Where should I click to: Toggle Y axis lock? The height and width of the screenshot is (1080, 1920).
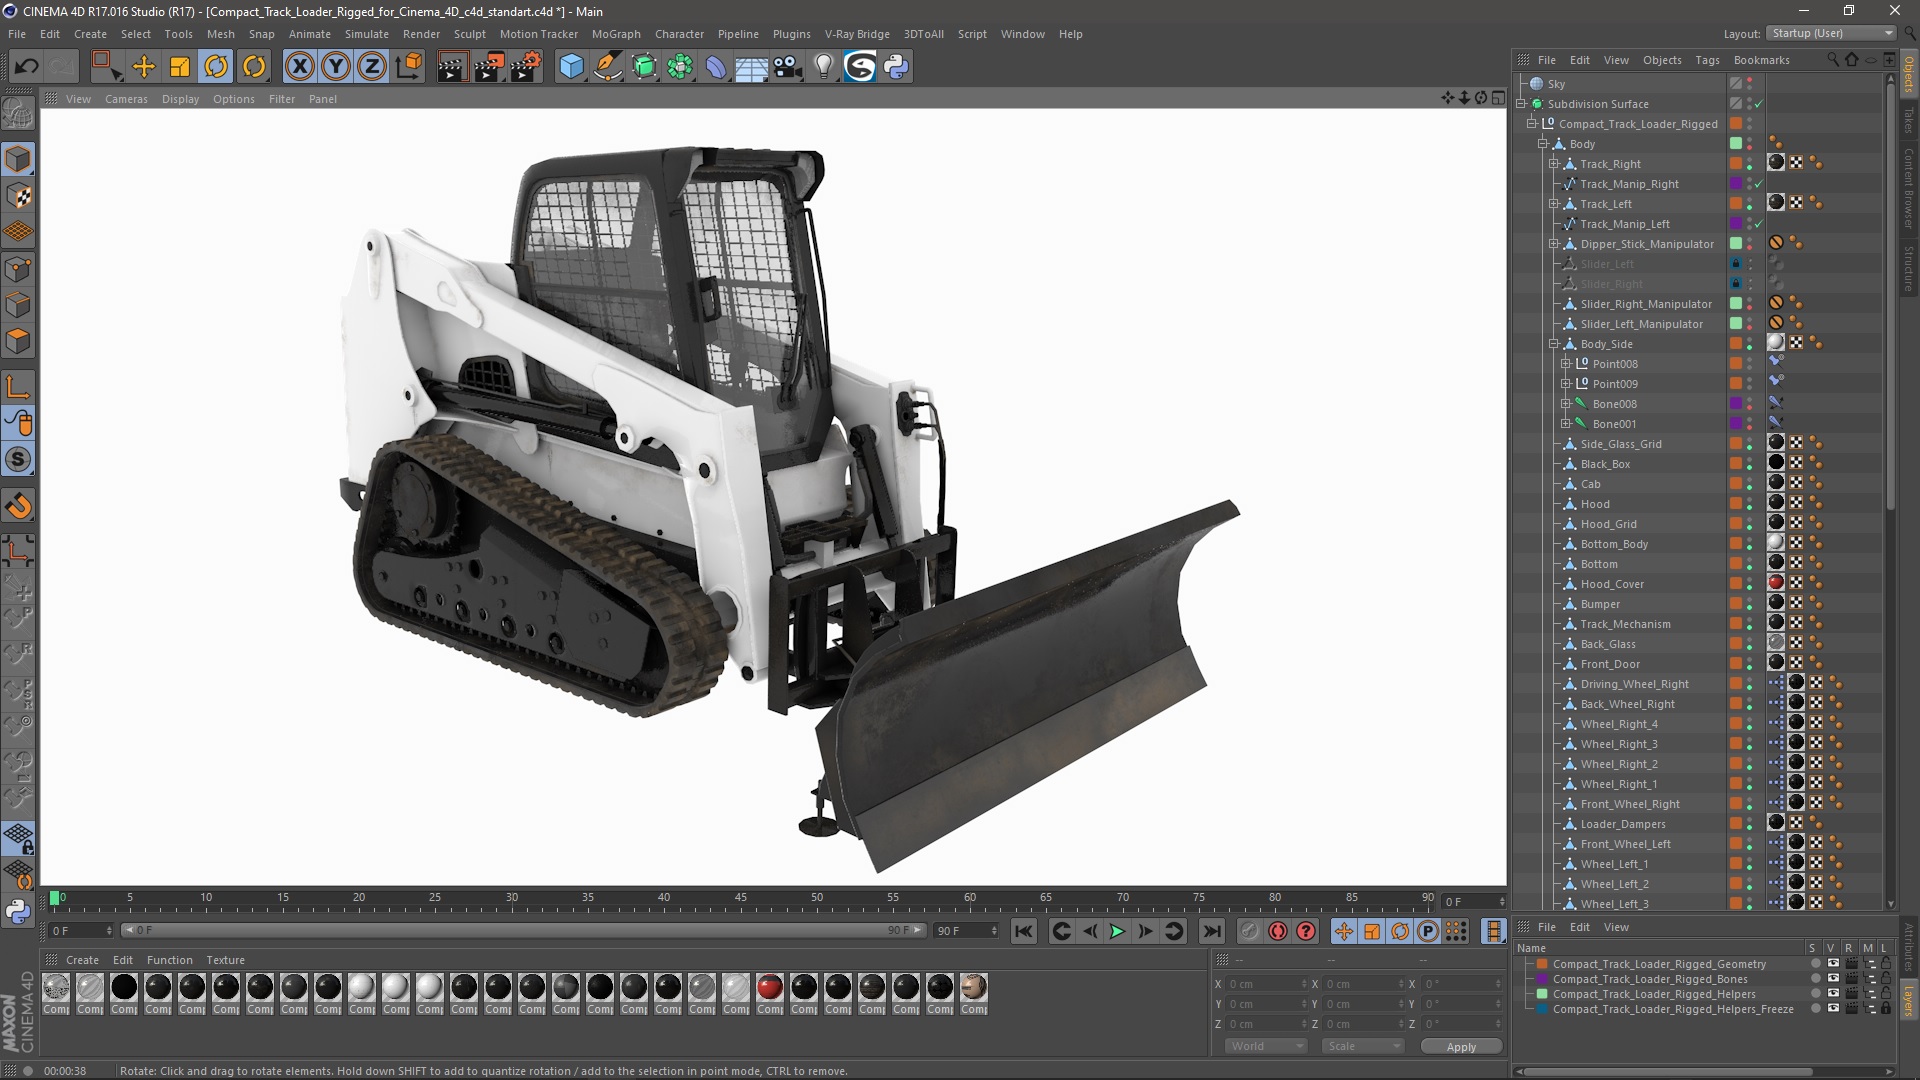point(336,67)
